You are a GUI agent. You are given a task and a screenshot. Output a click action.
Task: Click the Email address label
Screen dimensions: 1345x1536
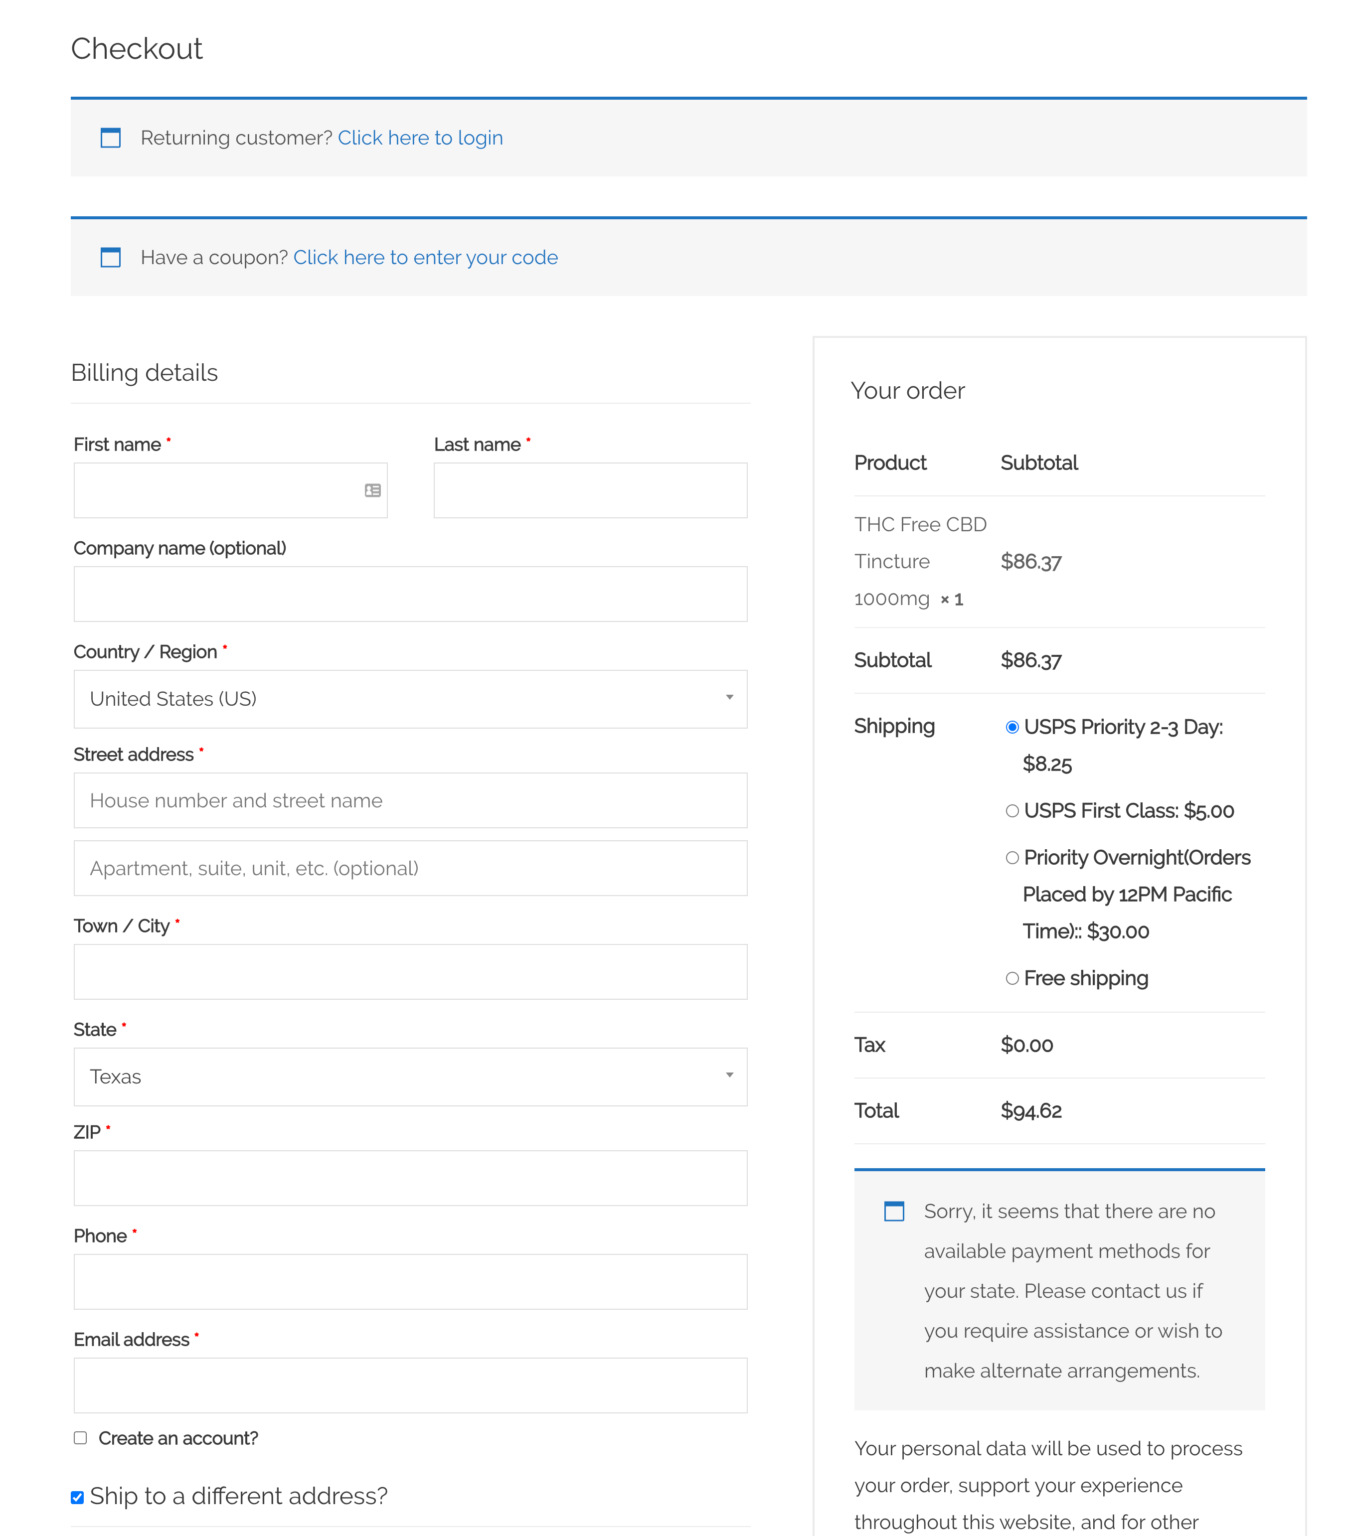coord(131,1340)
